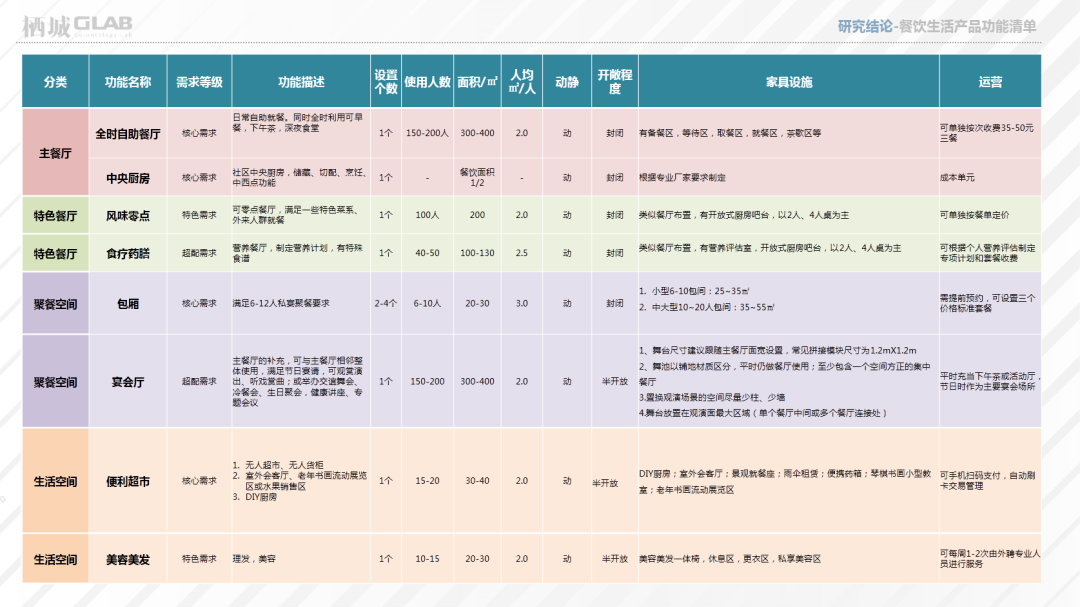1080x607 pixels.
Task: Select the slide title 研究结论-餐饮生活产品功能清单
Action: [x=937, y=27]
